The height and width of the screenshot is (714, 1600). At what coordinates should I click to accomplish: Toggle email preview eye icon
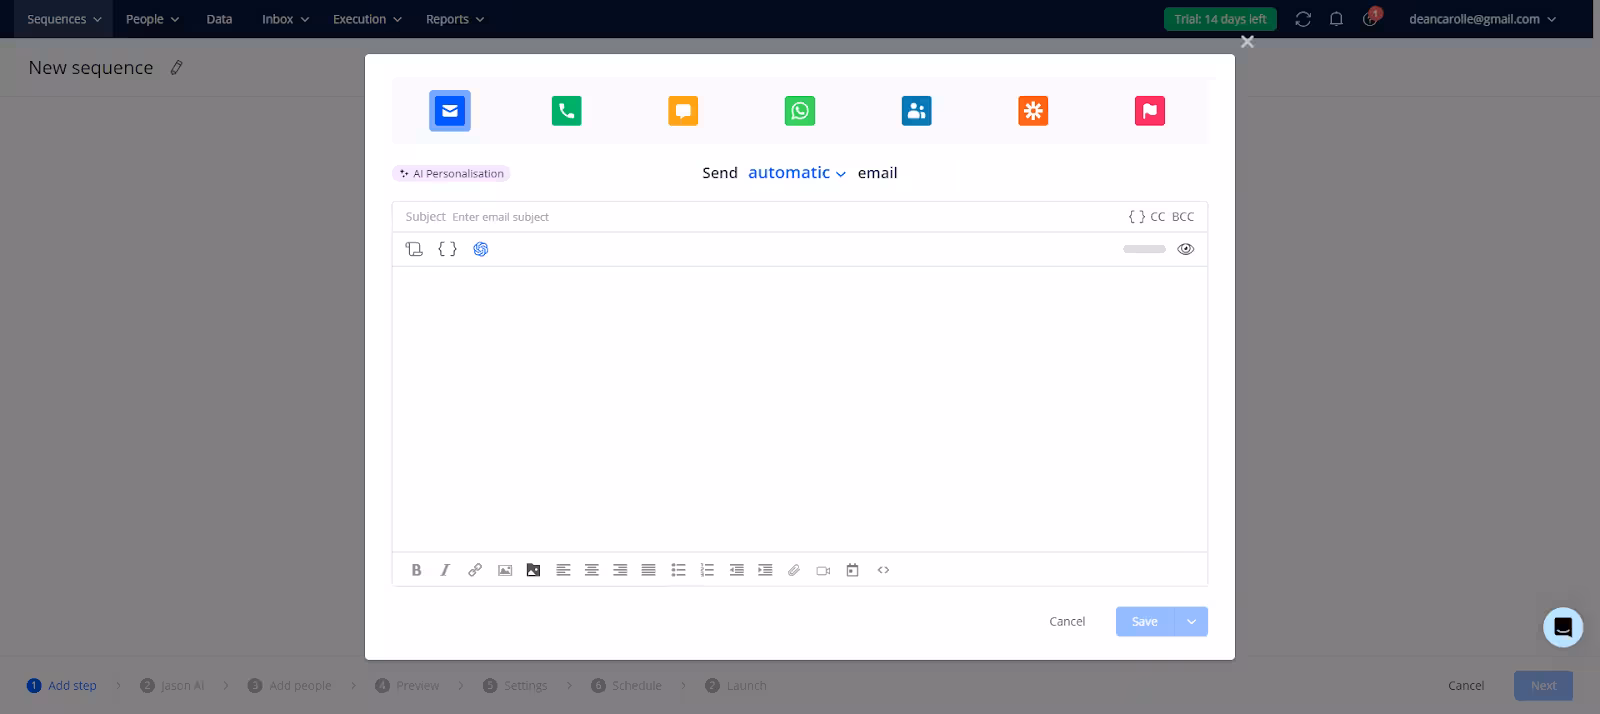pyautogui.click(x=1186, y=249)
